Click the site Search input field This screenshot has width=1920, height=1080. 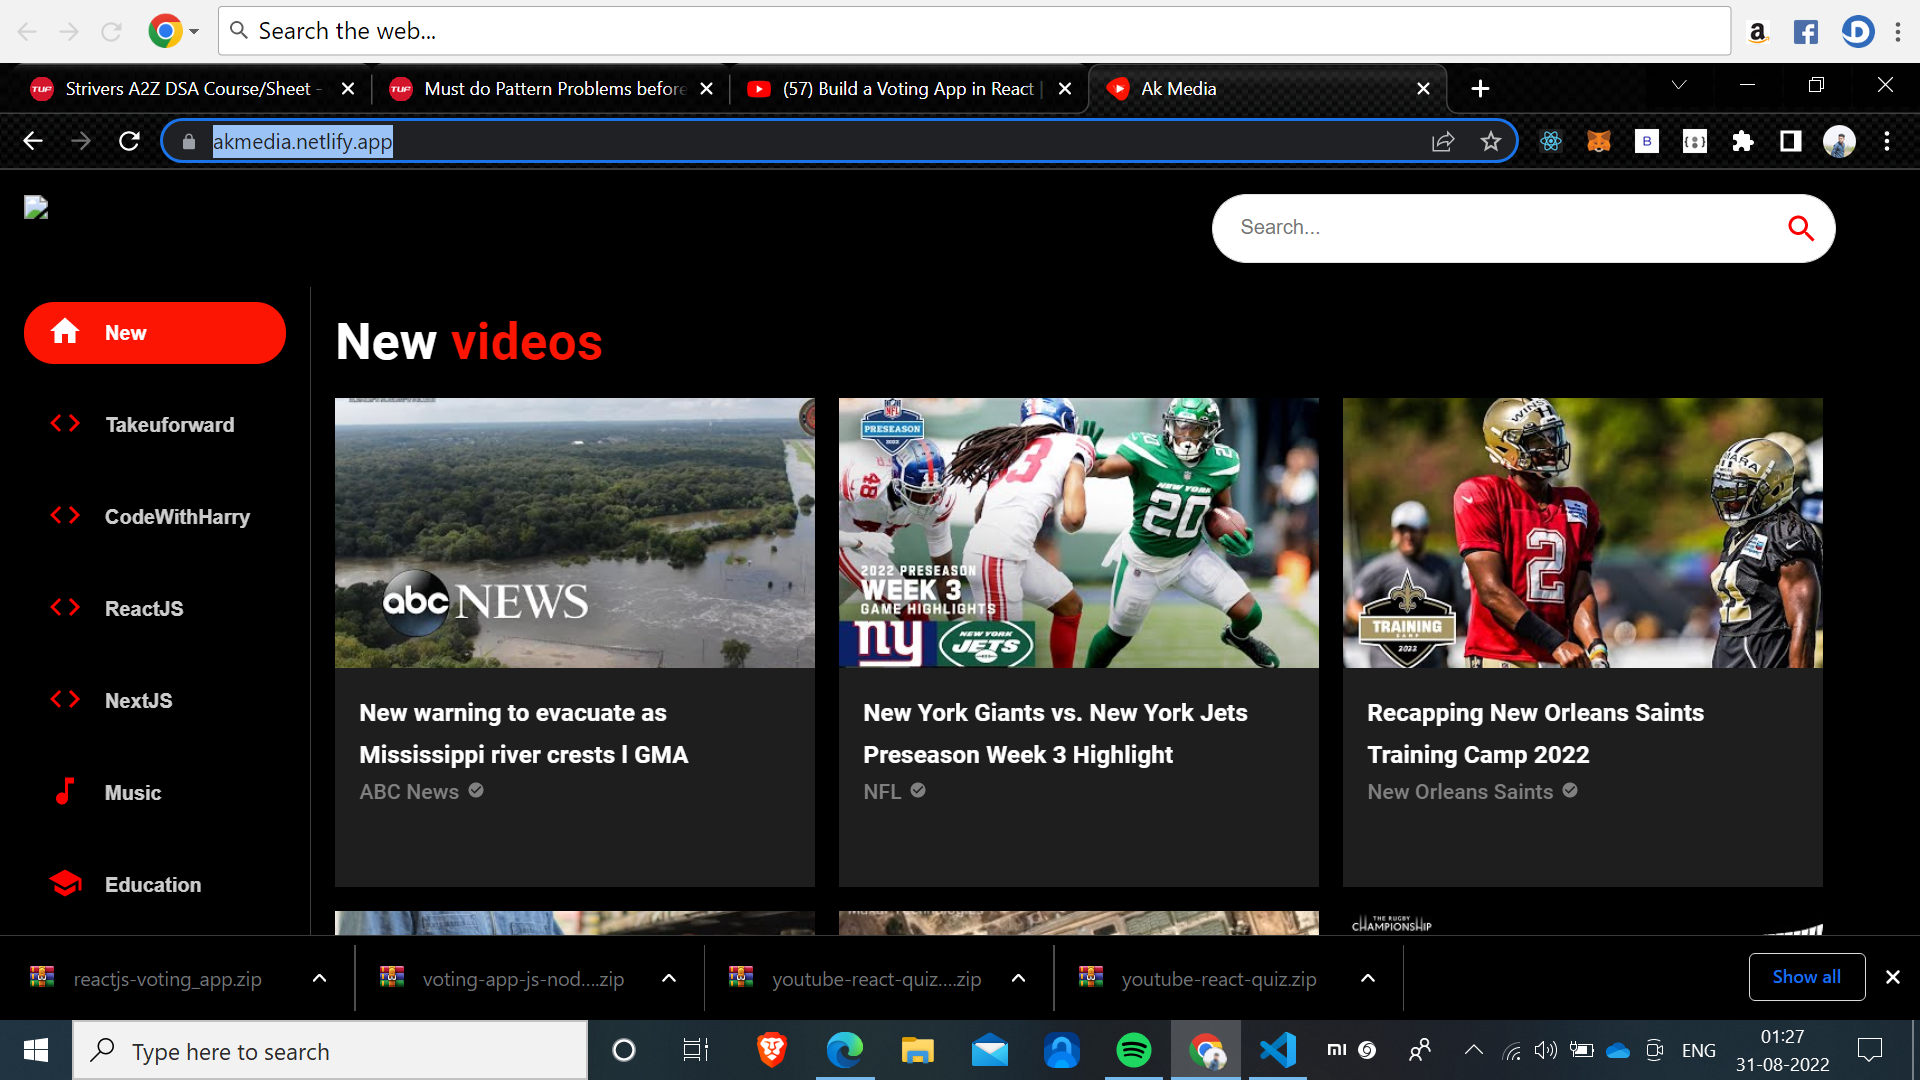(x=1500, y=228)
